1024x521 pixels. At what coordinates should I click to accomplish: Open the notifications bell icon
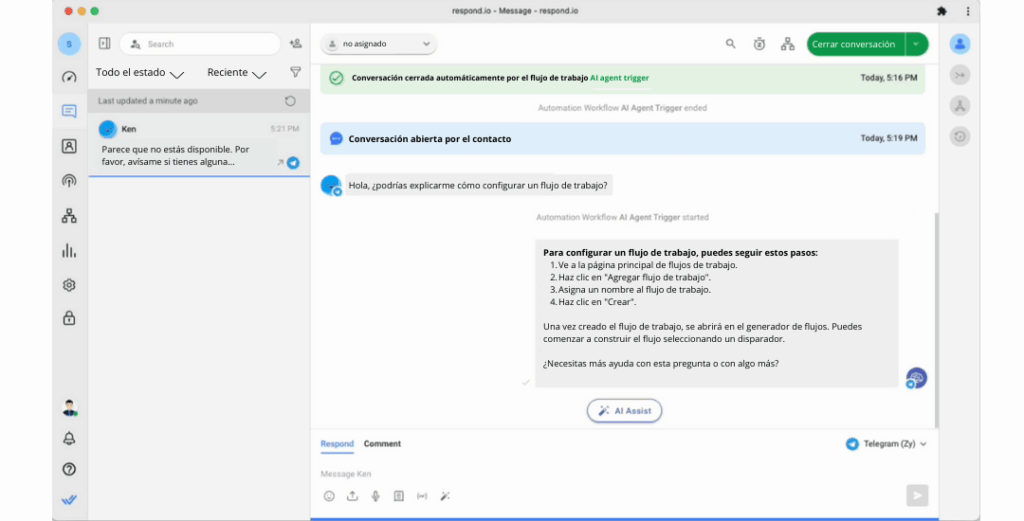(x=69, y=439)
